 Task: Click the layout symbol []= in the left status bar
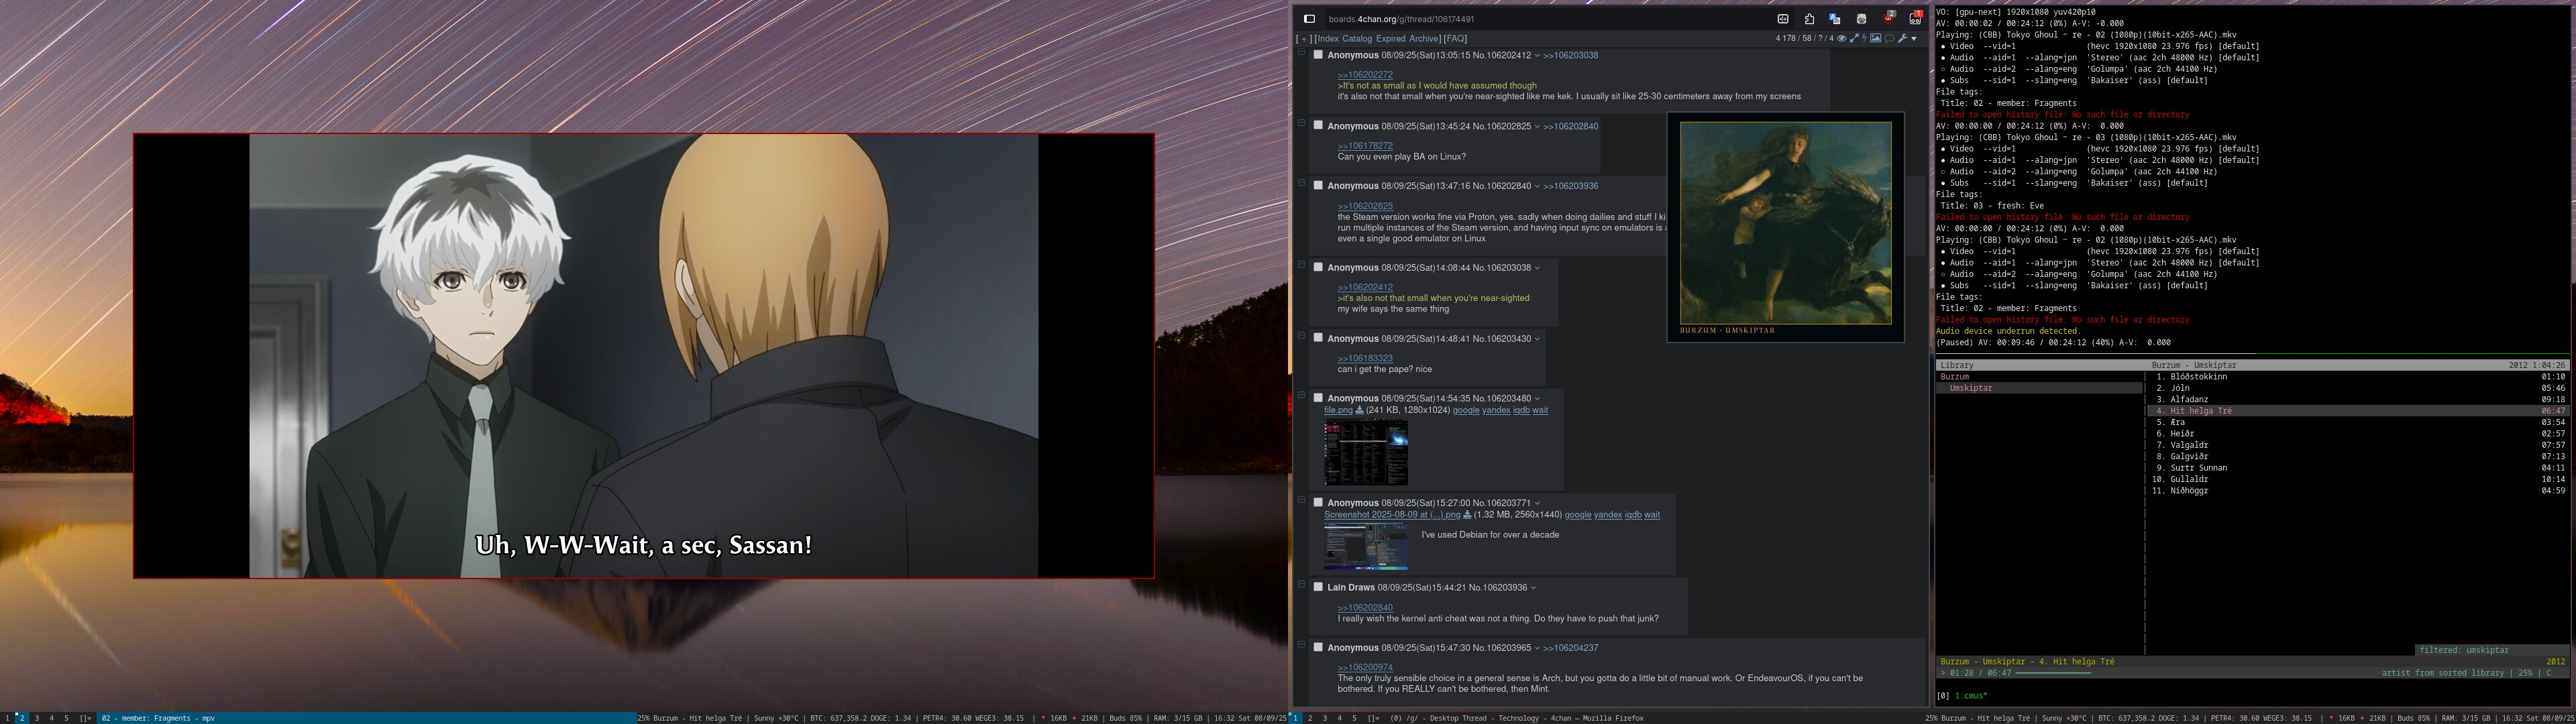click(x=86, y=718)
